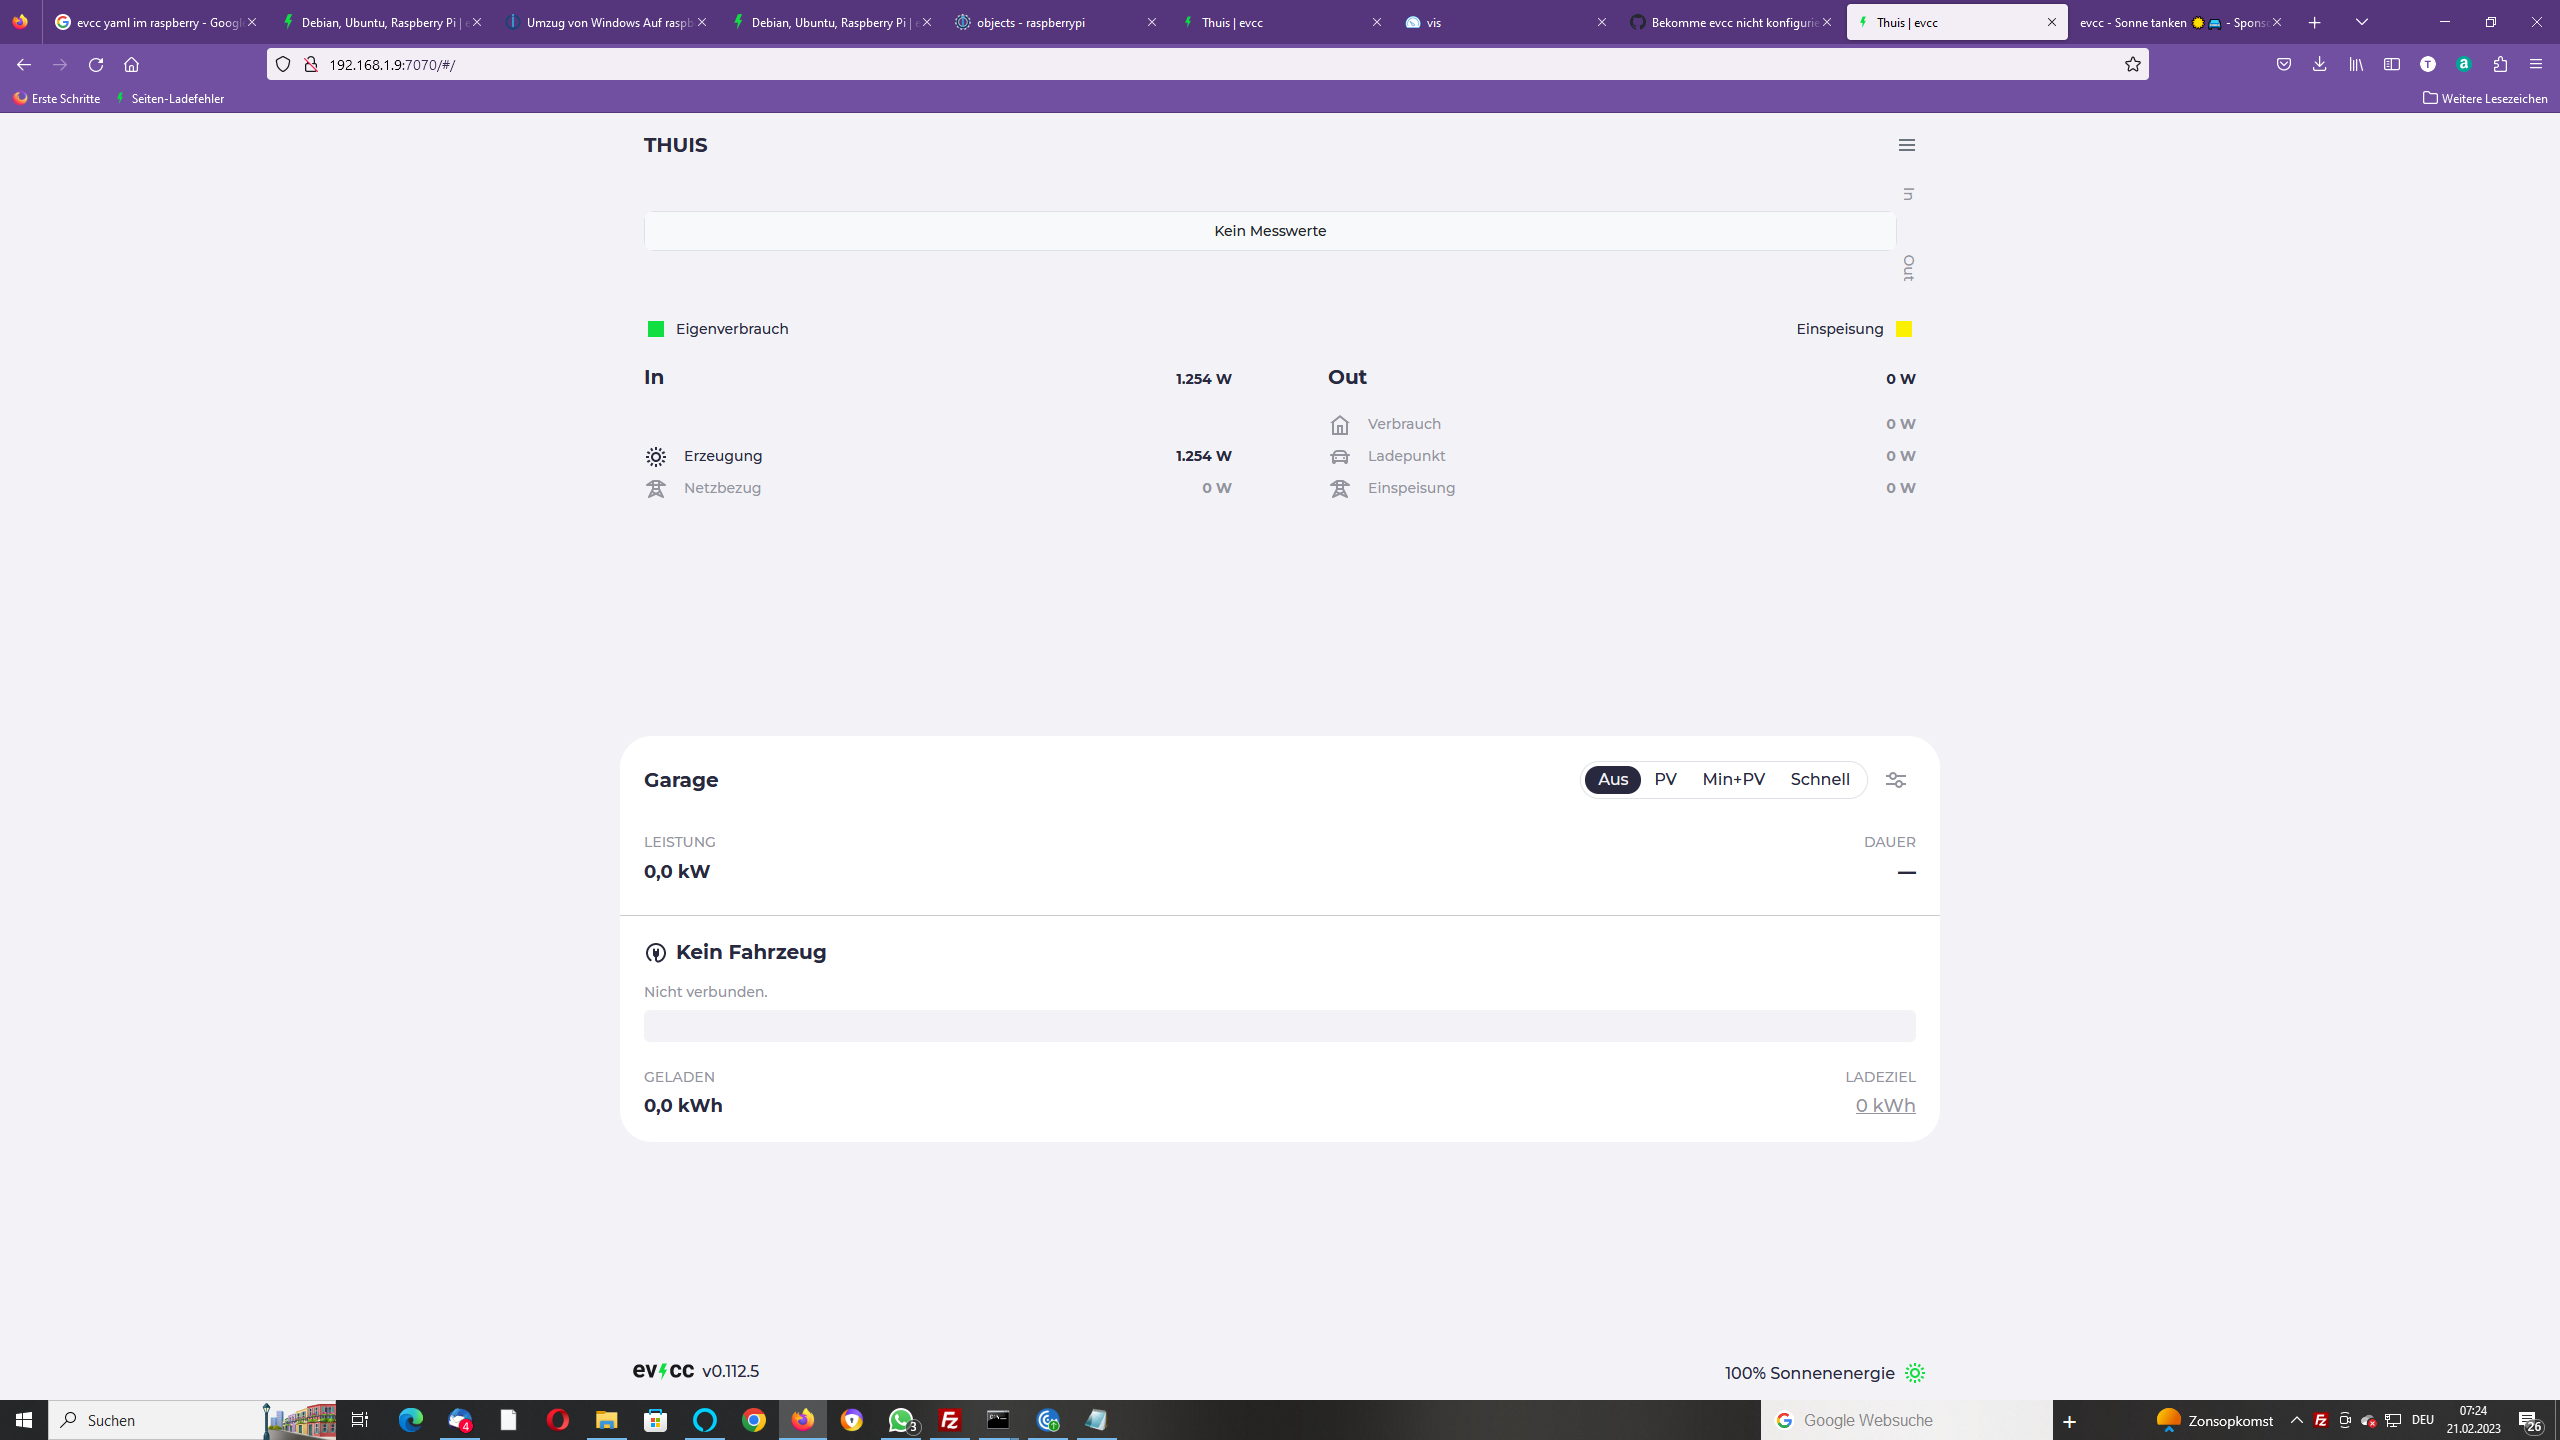Switch to evcc yaml im raspberry Google tab
Viewport: 2560px width, 1440px height.
(x=155, y=22)
